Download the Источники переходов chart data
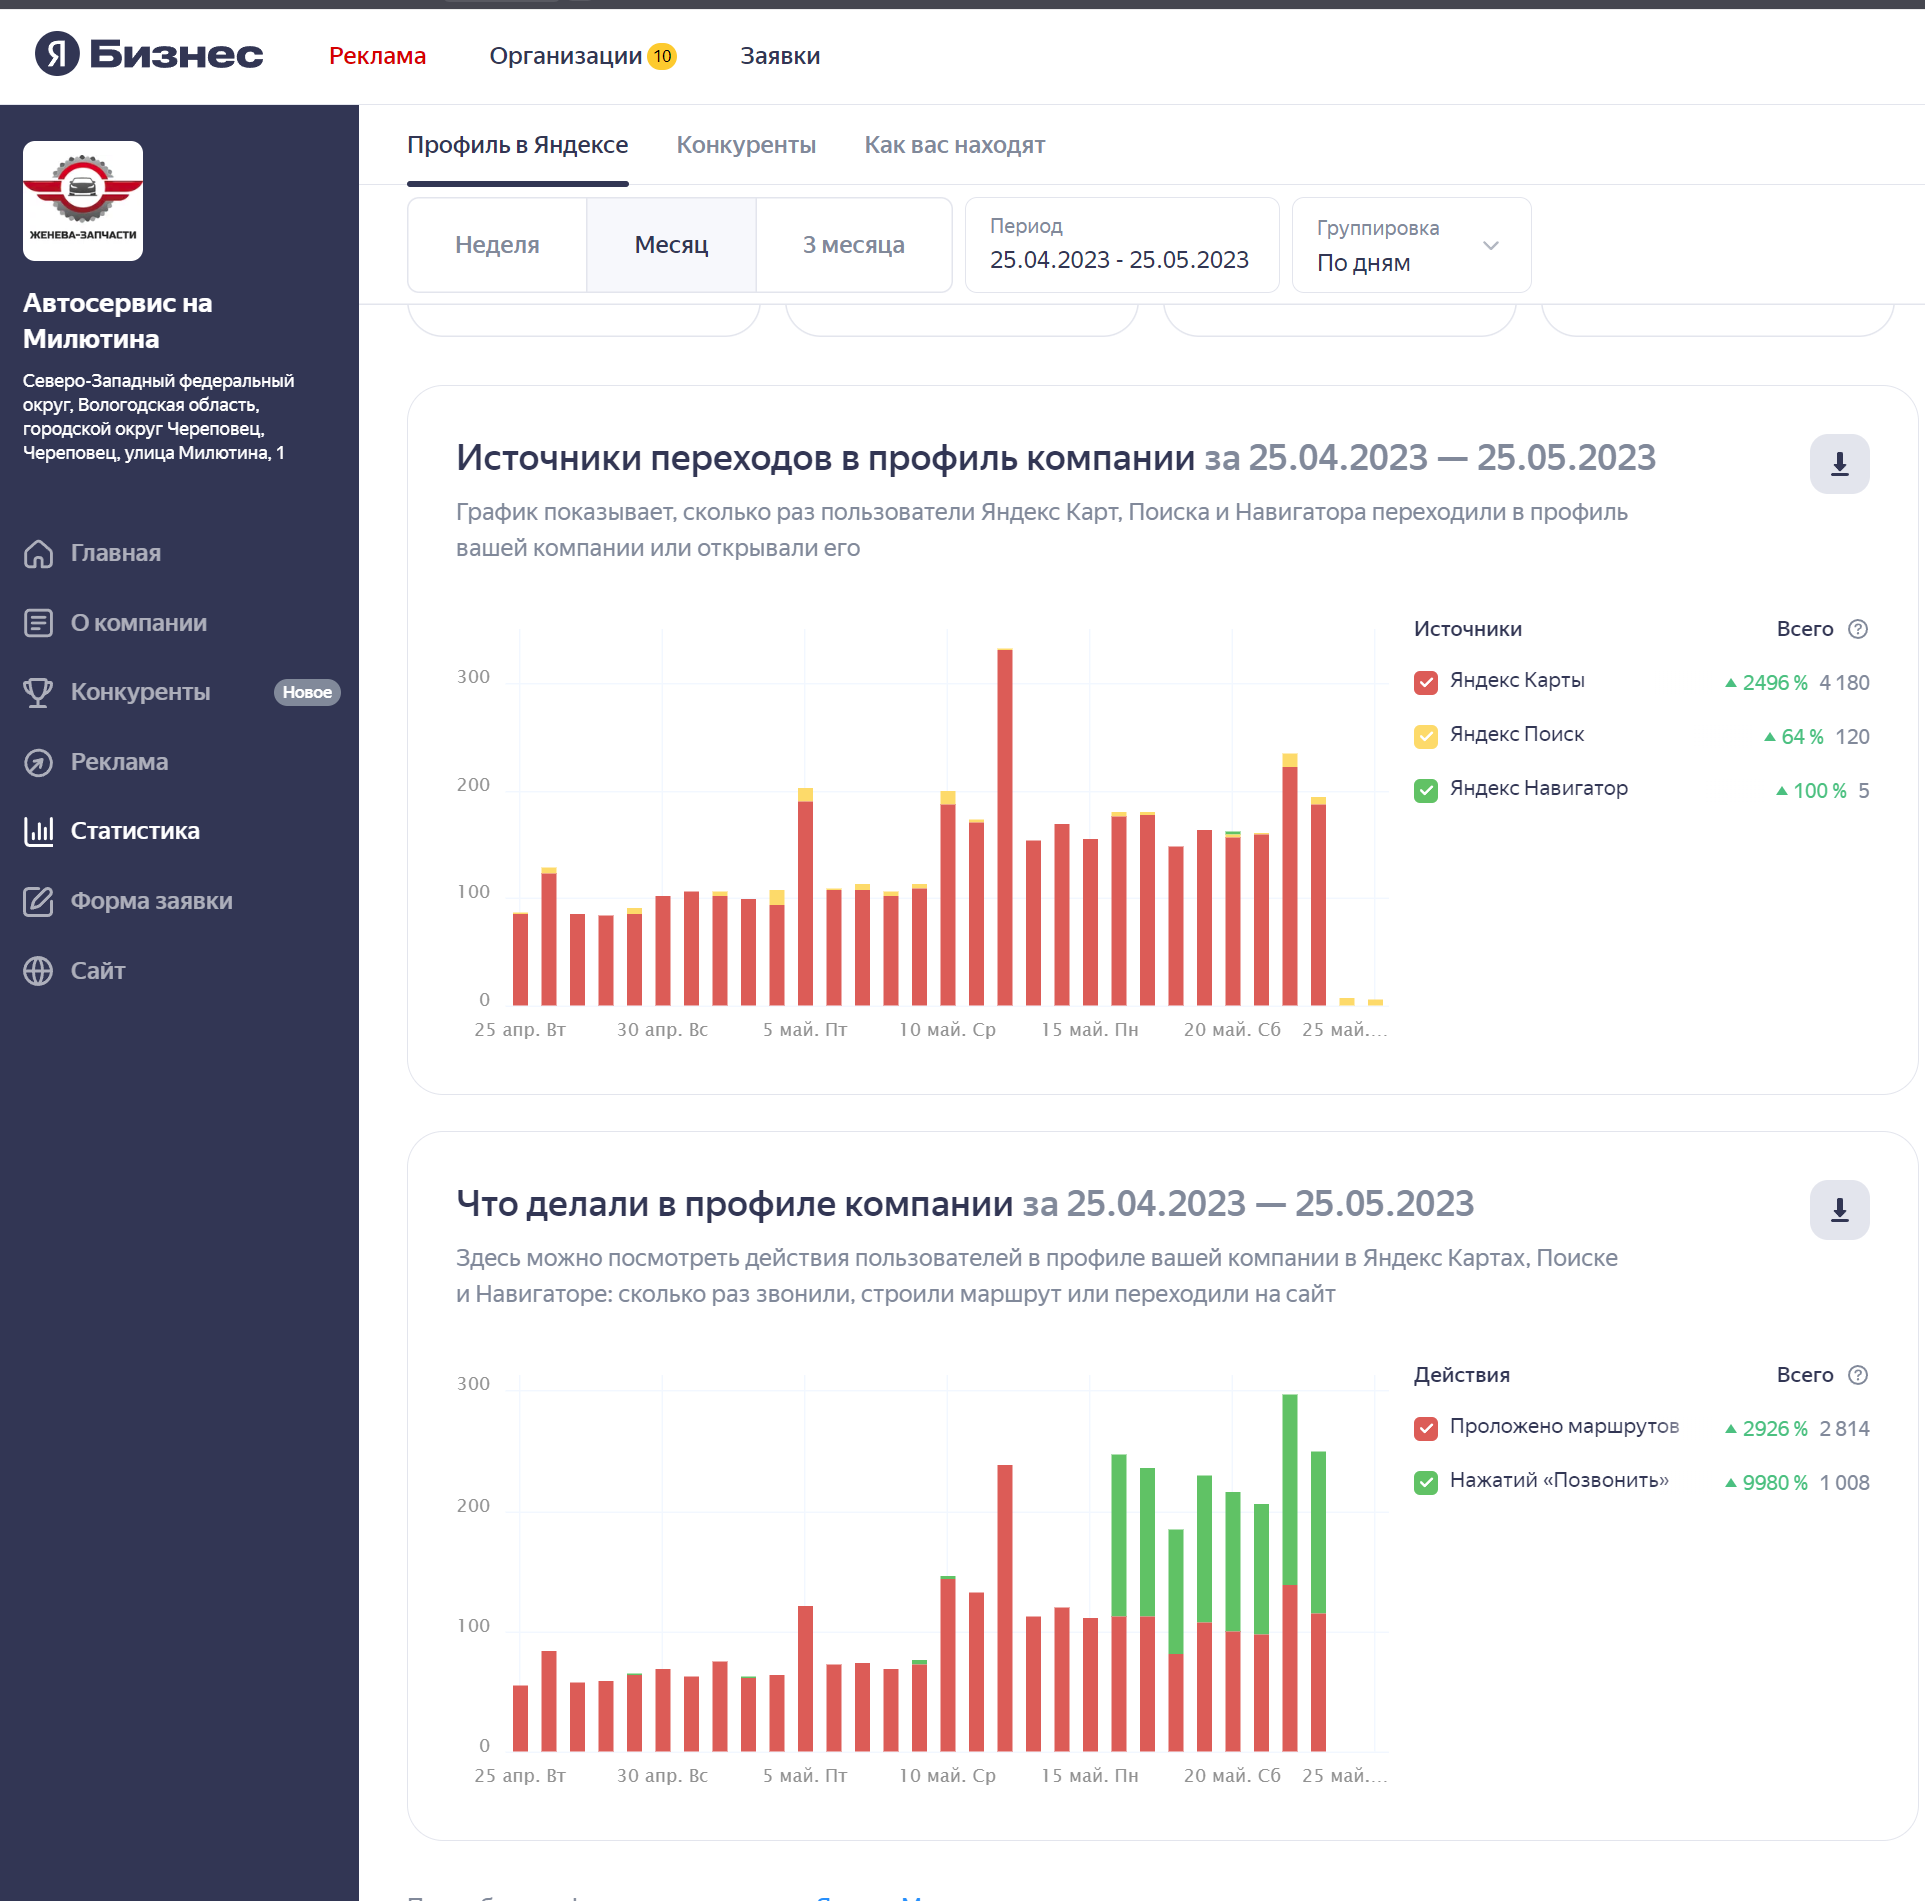This screenshot has height=1901, width=1925. pyautogui.click(x=1838, y=464)
